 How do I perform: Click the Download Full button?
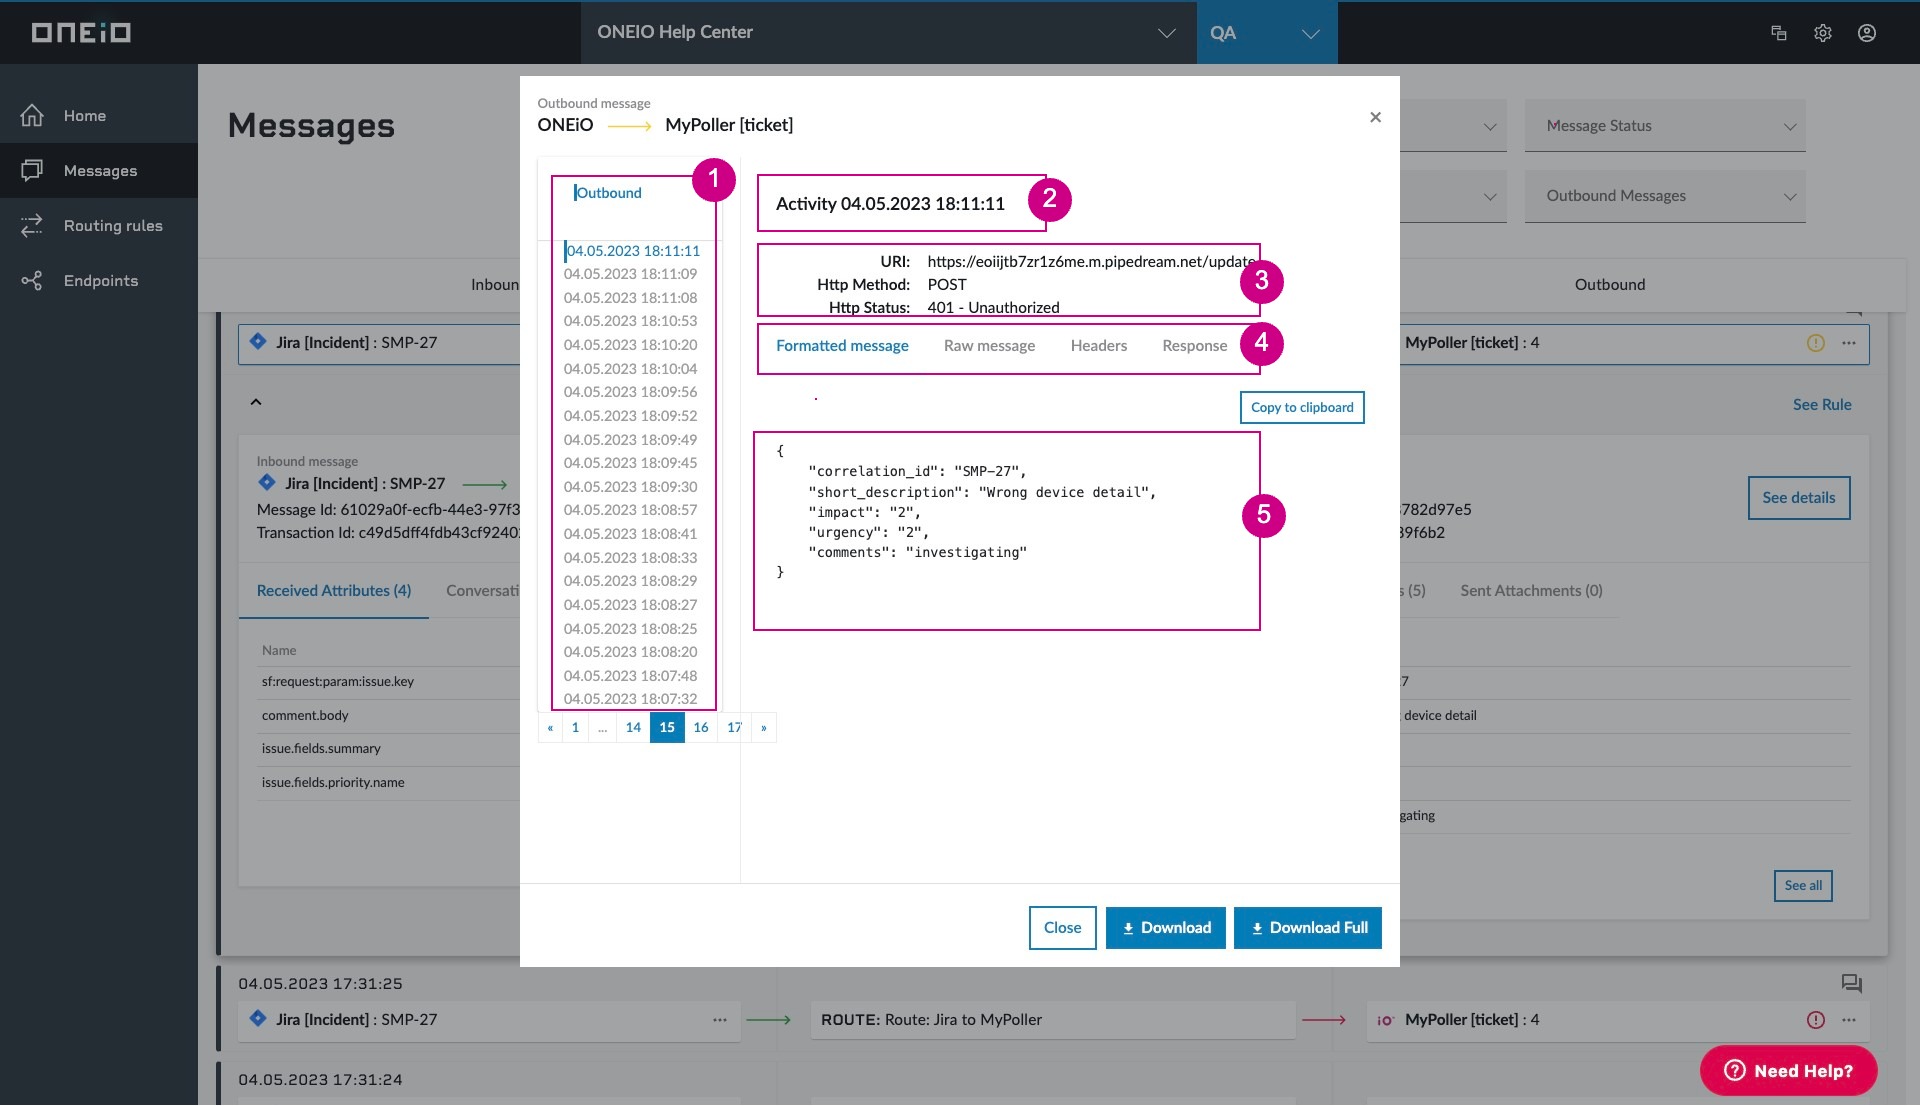(x=1308, y=928)
